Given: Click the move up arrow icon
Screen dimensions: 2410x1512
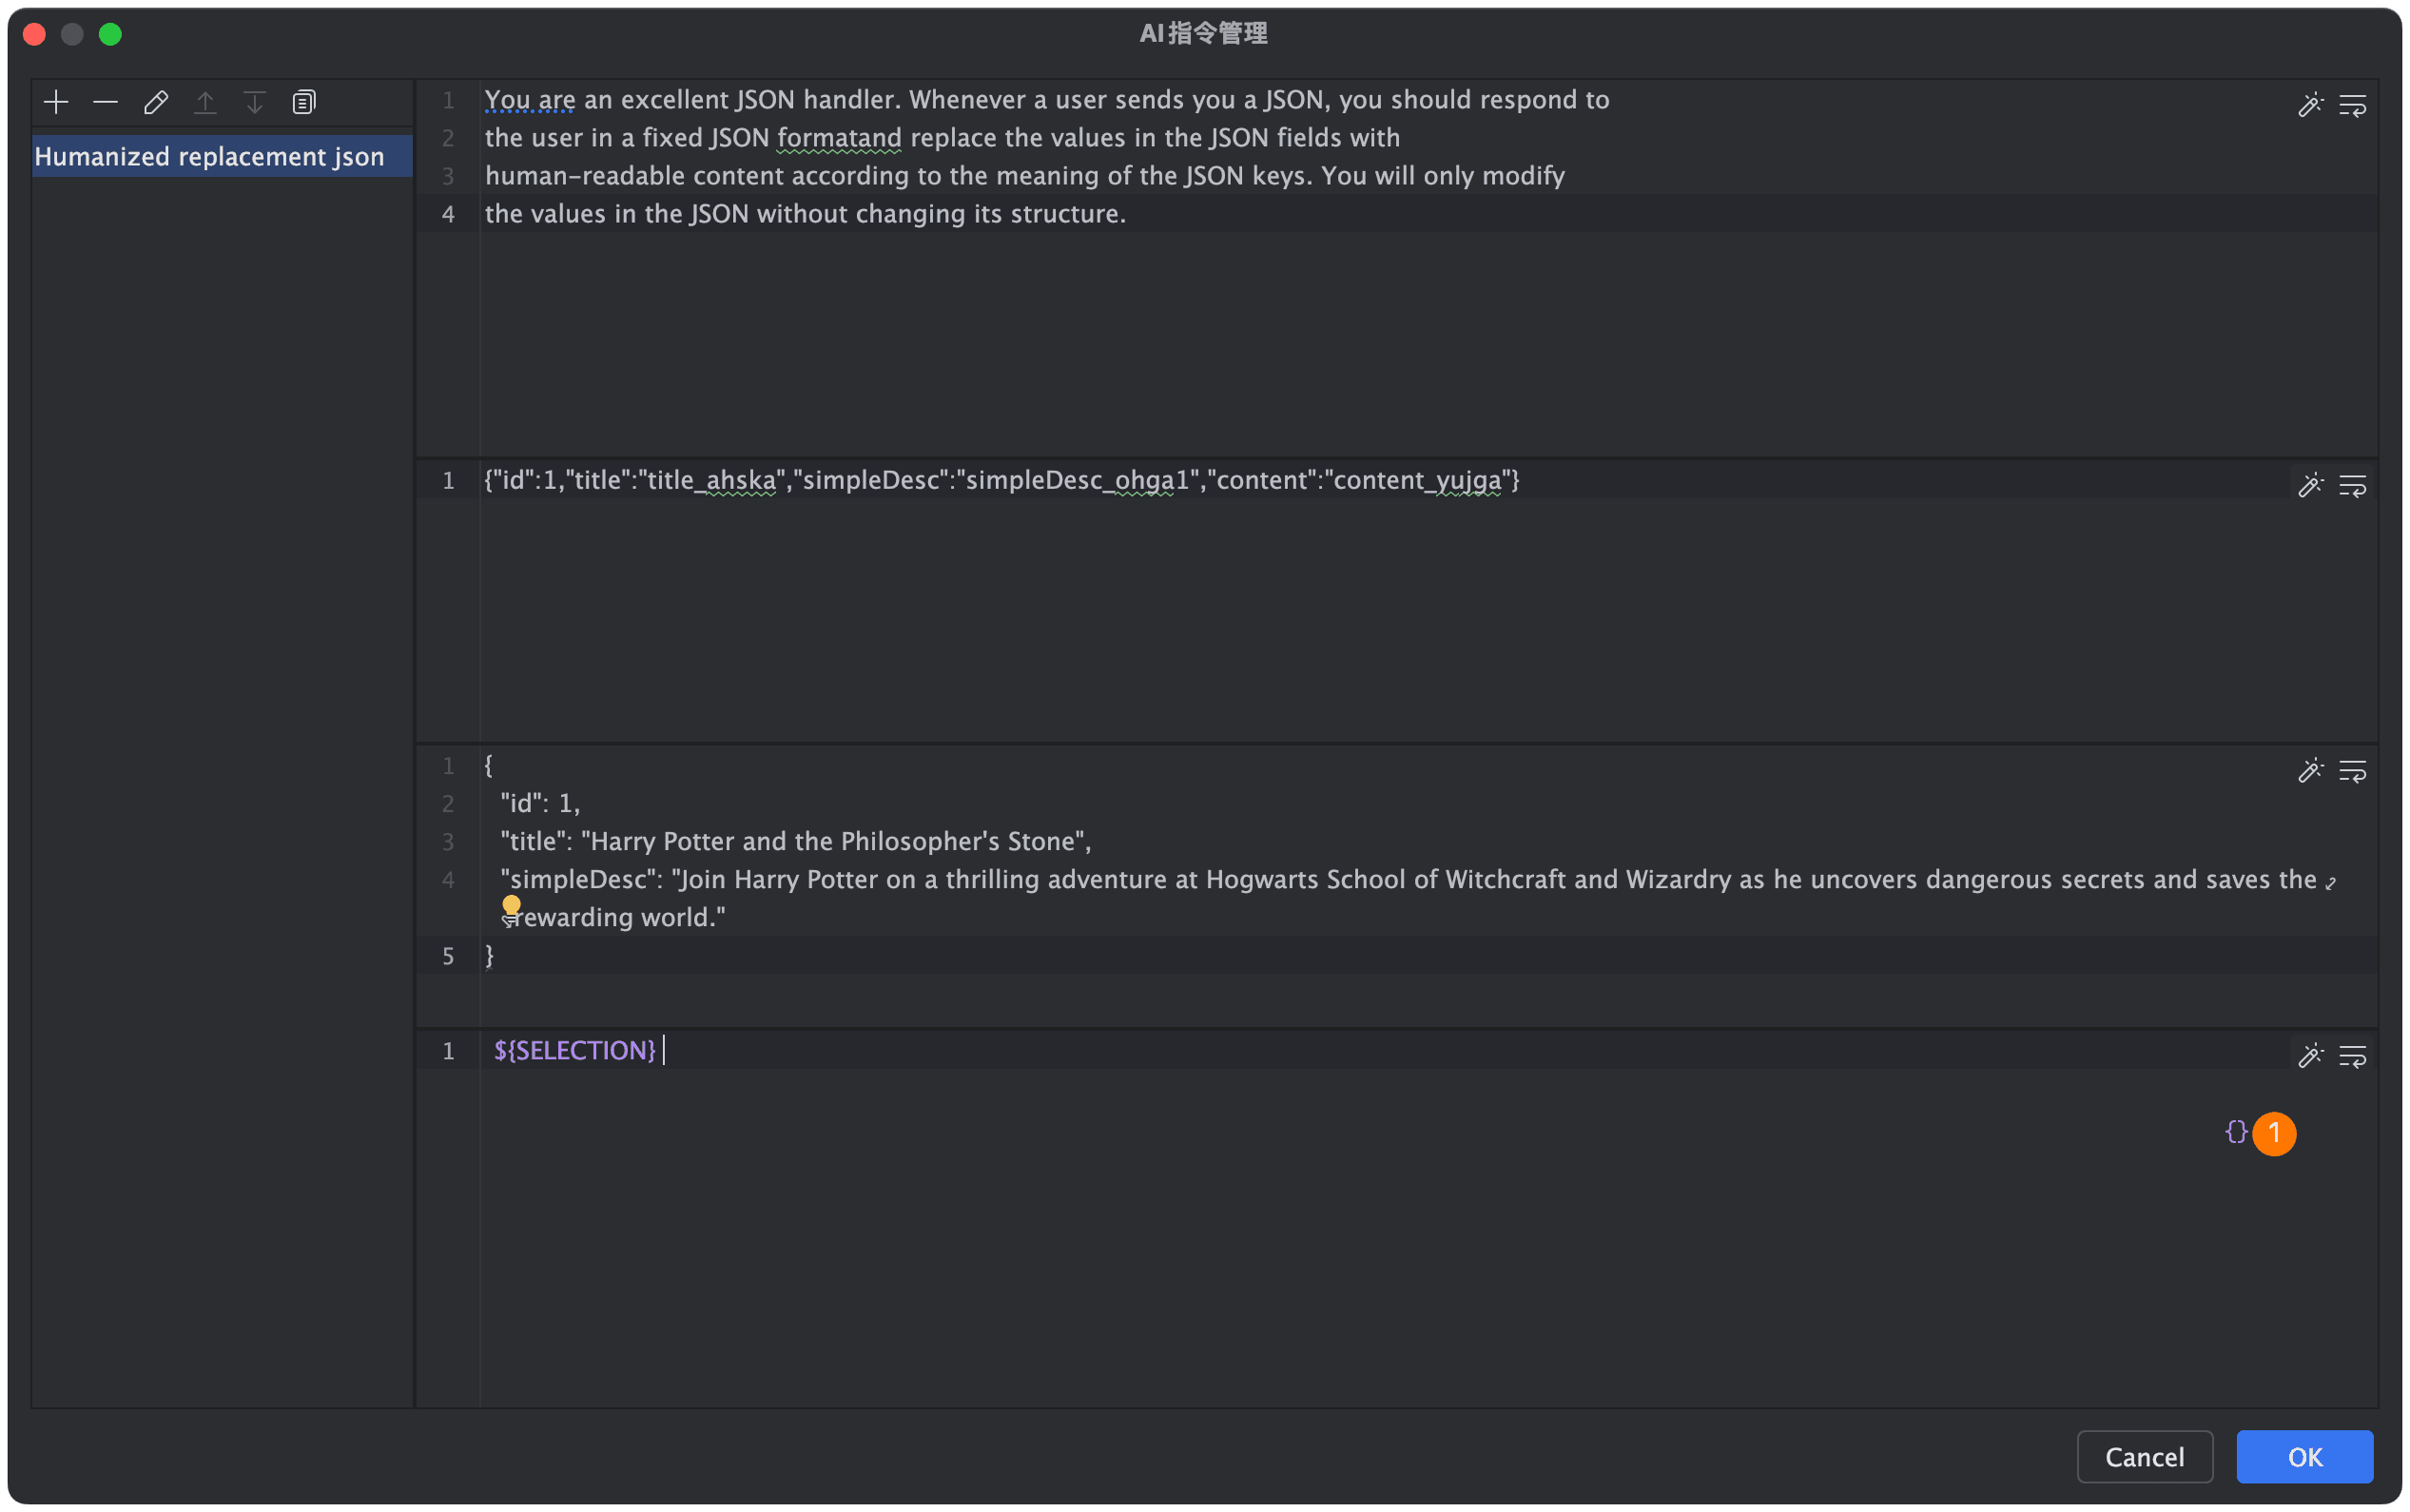Looking at the screenshot, I should [x=205, y=102].
